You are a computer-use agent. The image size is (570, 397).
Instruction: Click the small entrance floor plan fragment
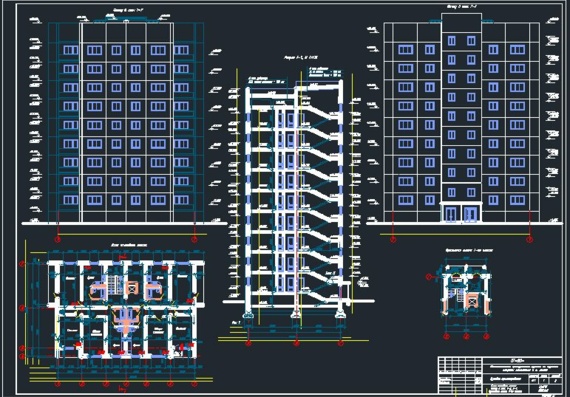466,294
